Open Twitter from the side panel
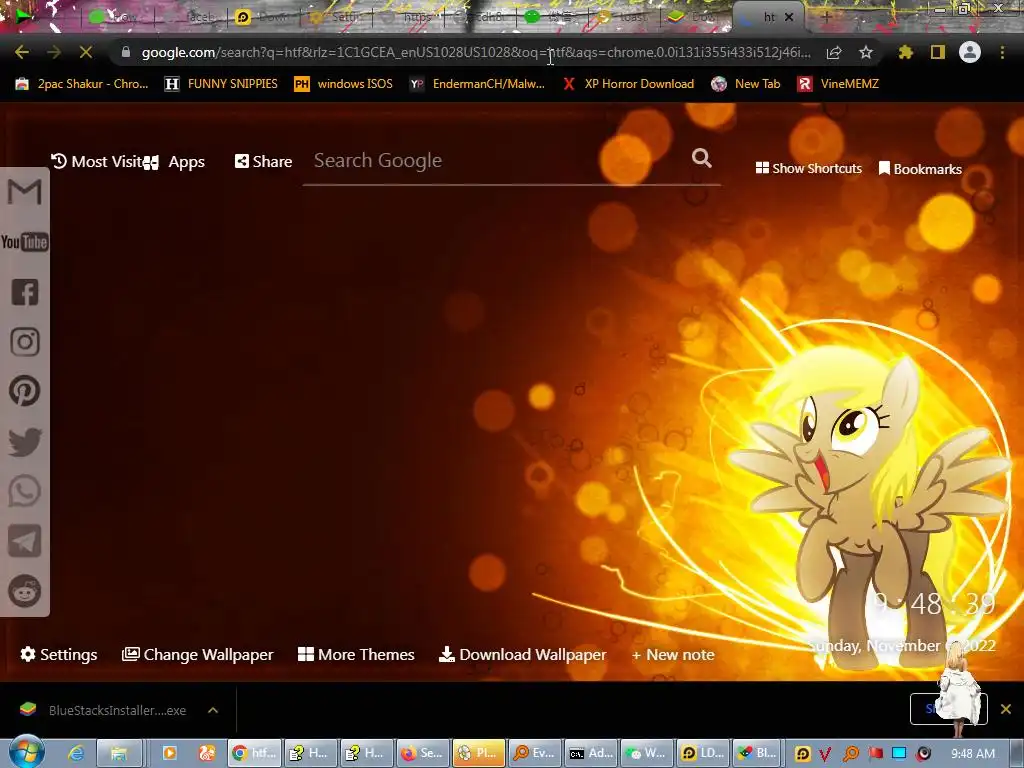1024x768 pixels. pyautogui.click(x=25, y=441)
